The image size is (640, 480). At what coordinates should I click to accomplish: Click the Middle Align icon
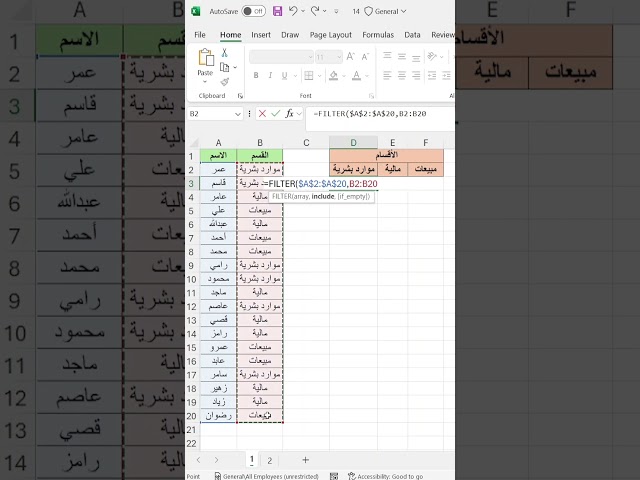click(402, 56)
